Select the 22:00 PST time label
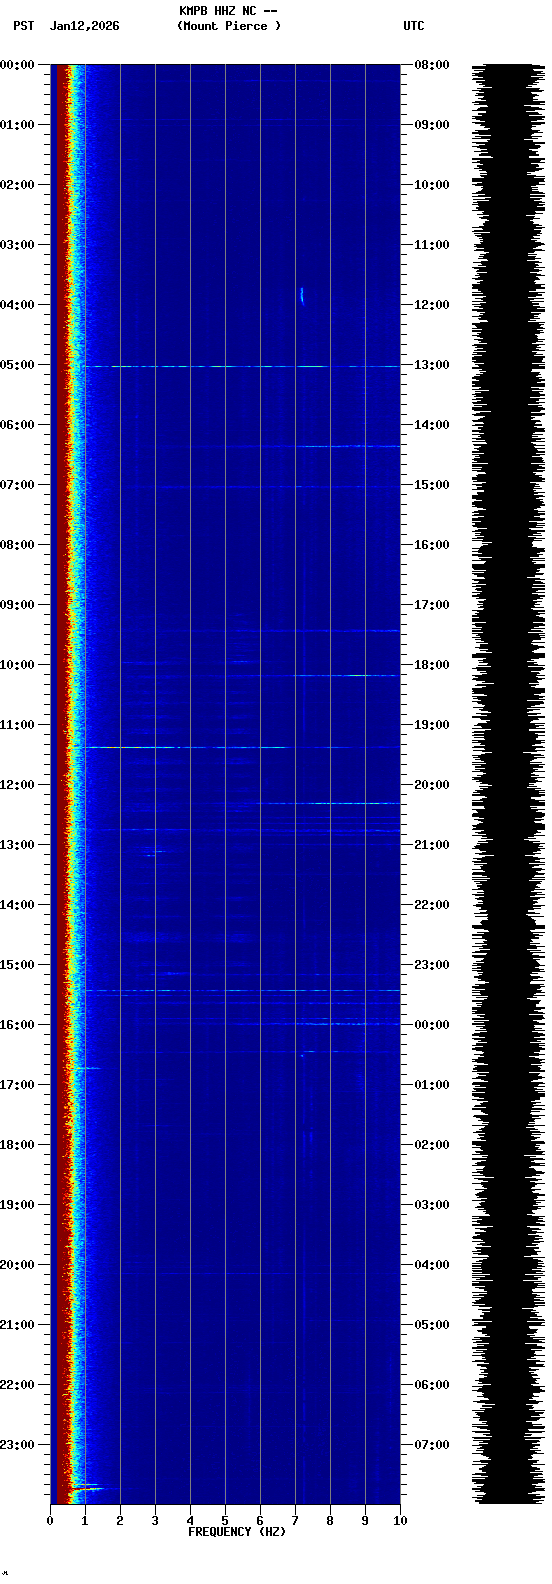552x1584 pixels. pos(17,1385)
